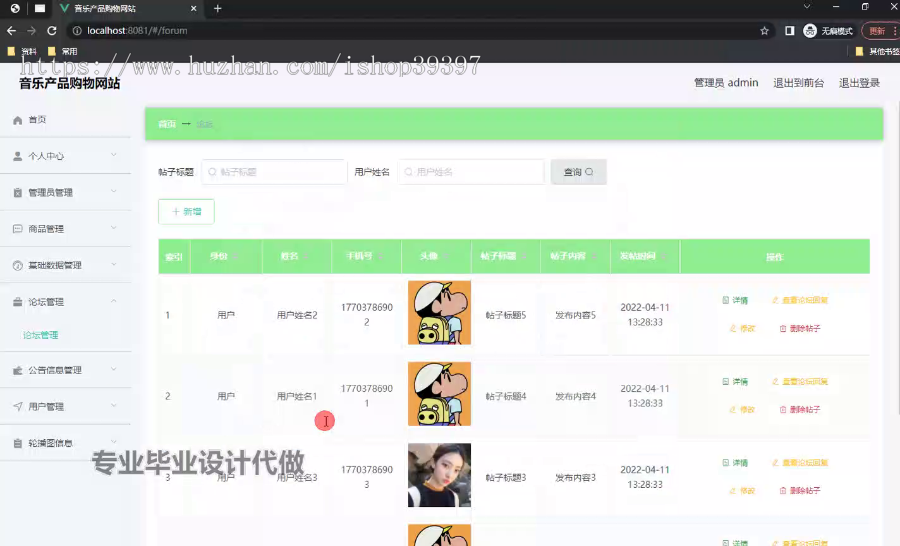
Task: Reload the page with the refresh icon
Action: 52,31
